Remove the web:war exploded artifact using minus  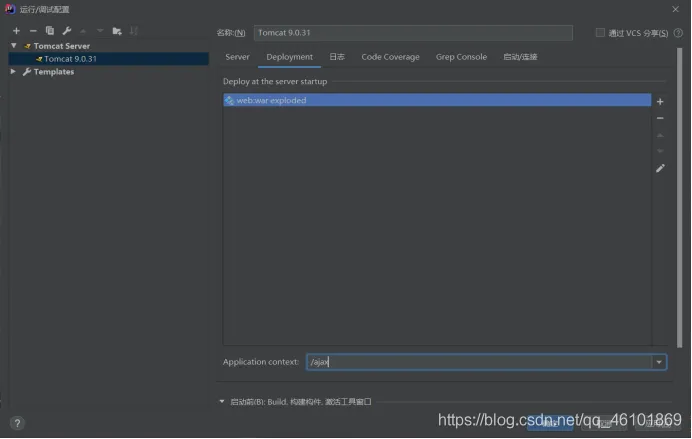(660, 118)
